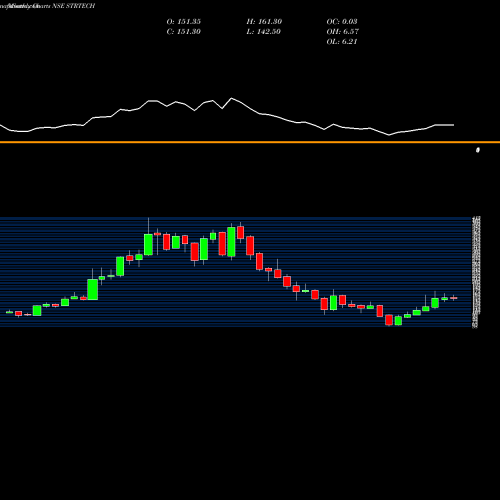
Task: Click the OH: 6.57 value
Action: pyautogui.click(x=343, y=32)
